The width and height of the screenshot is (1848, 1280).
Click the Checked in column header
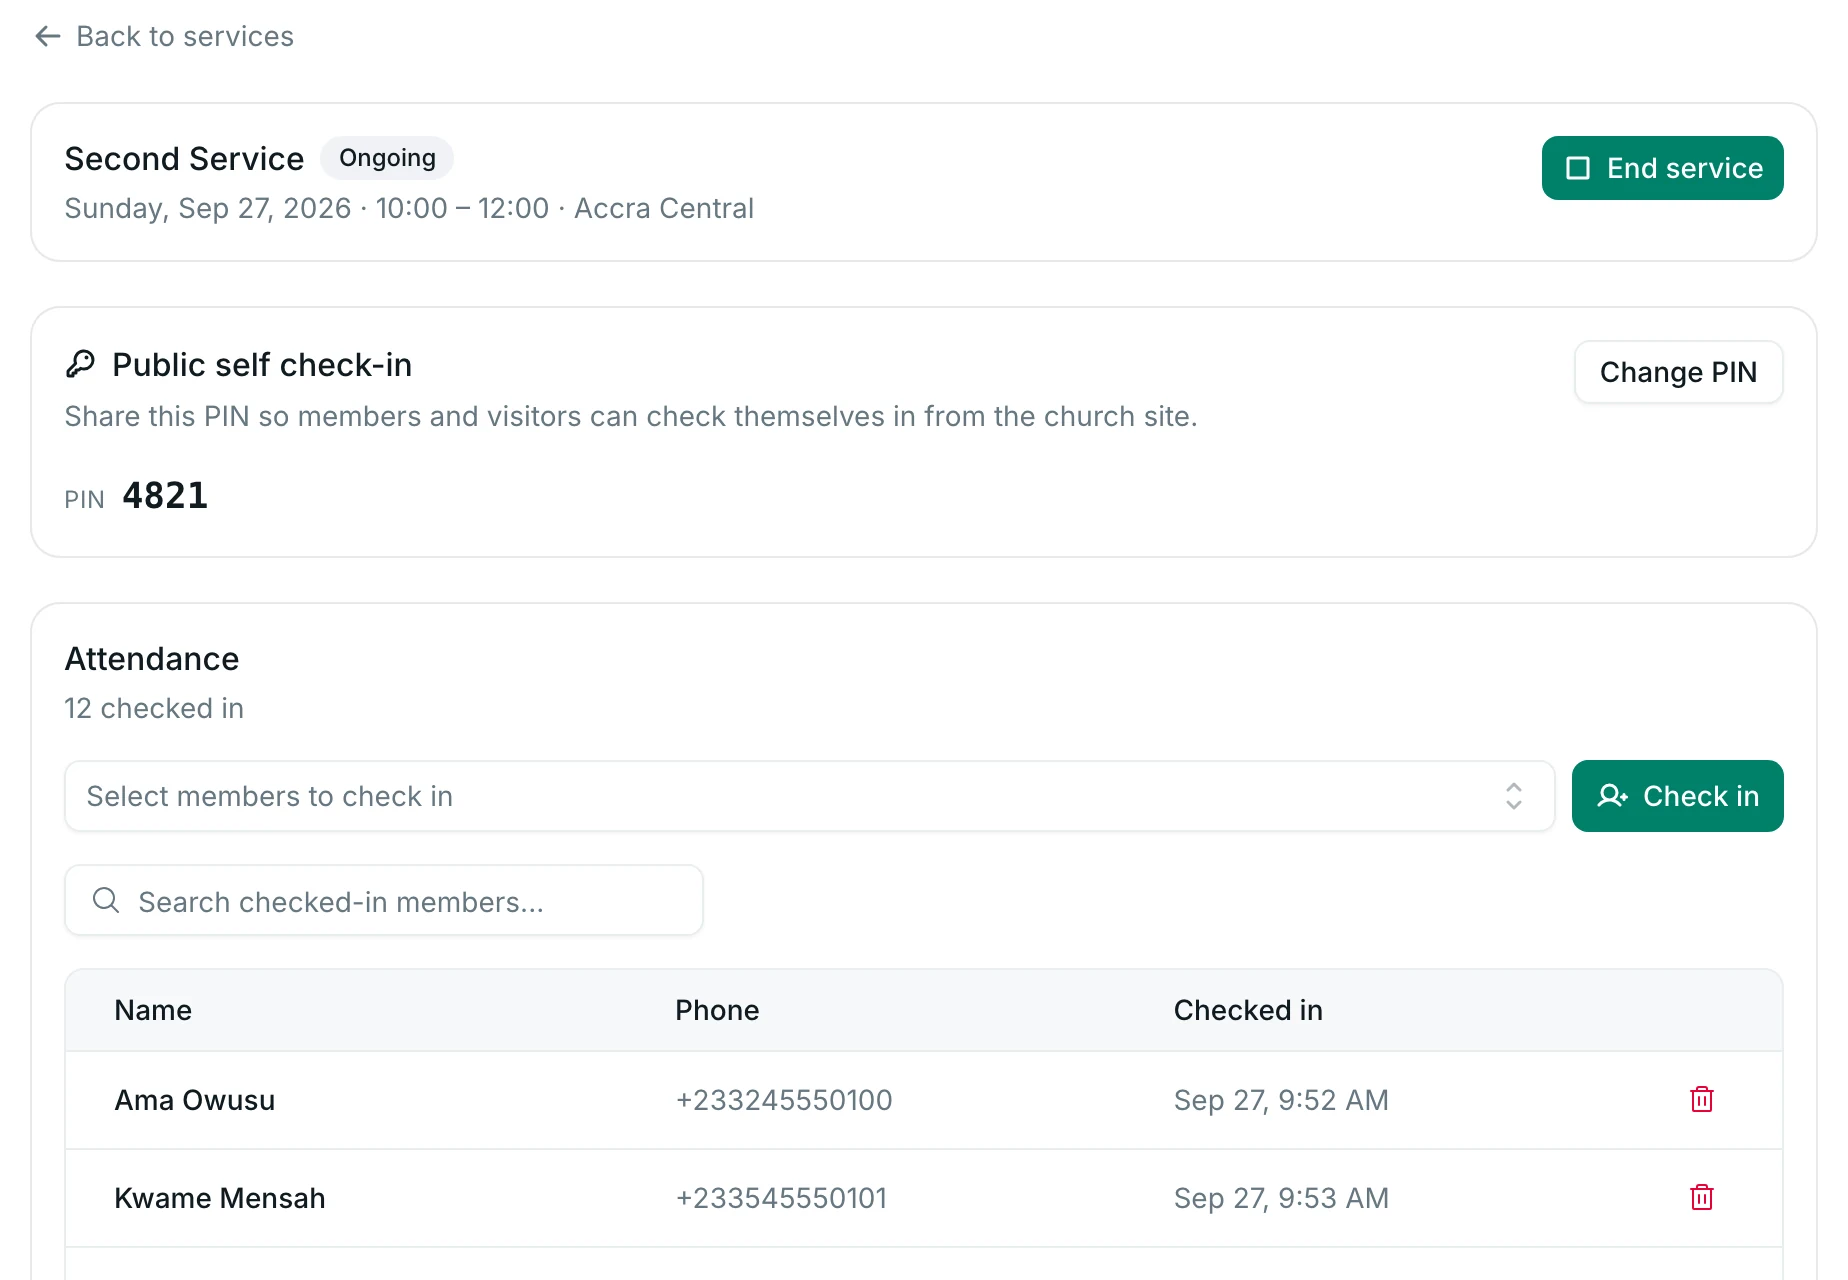[1248, 1010]
